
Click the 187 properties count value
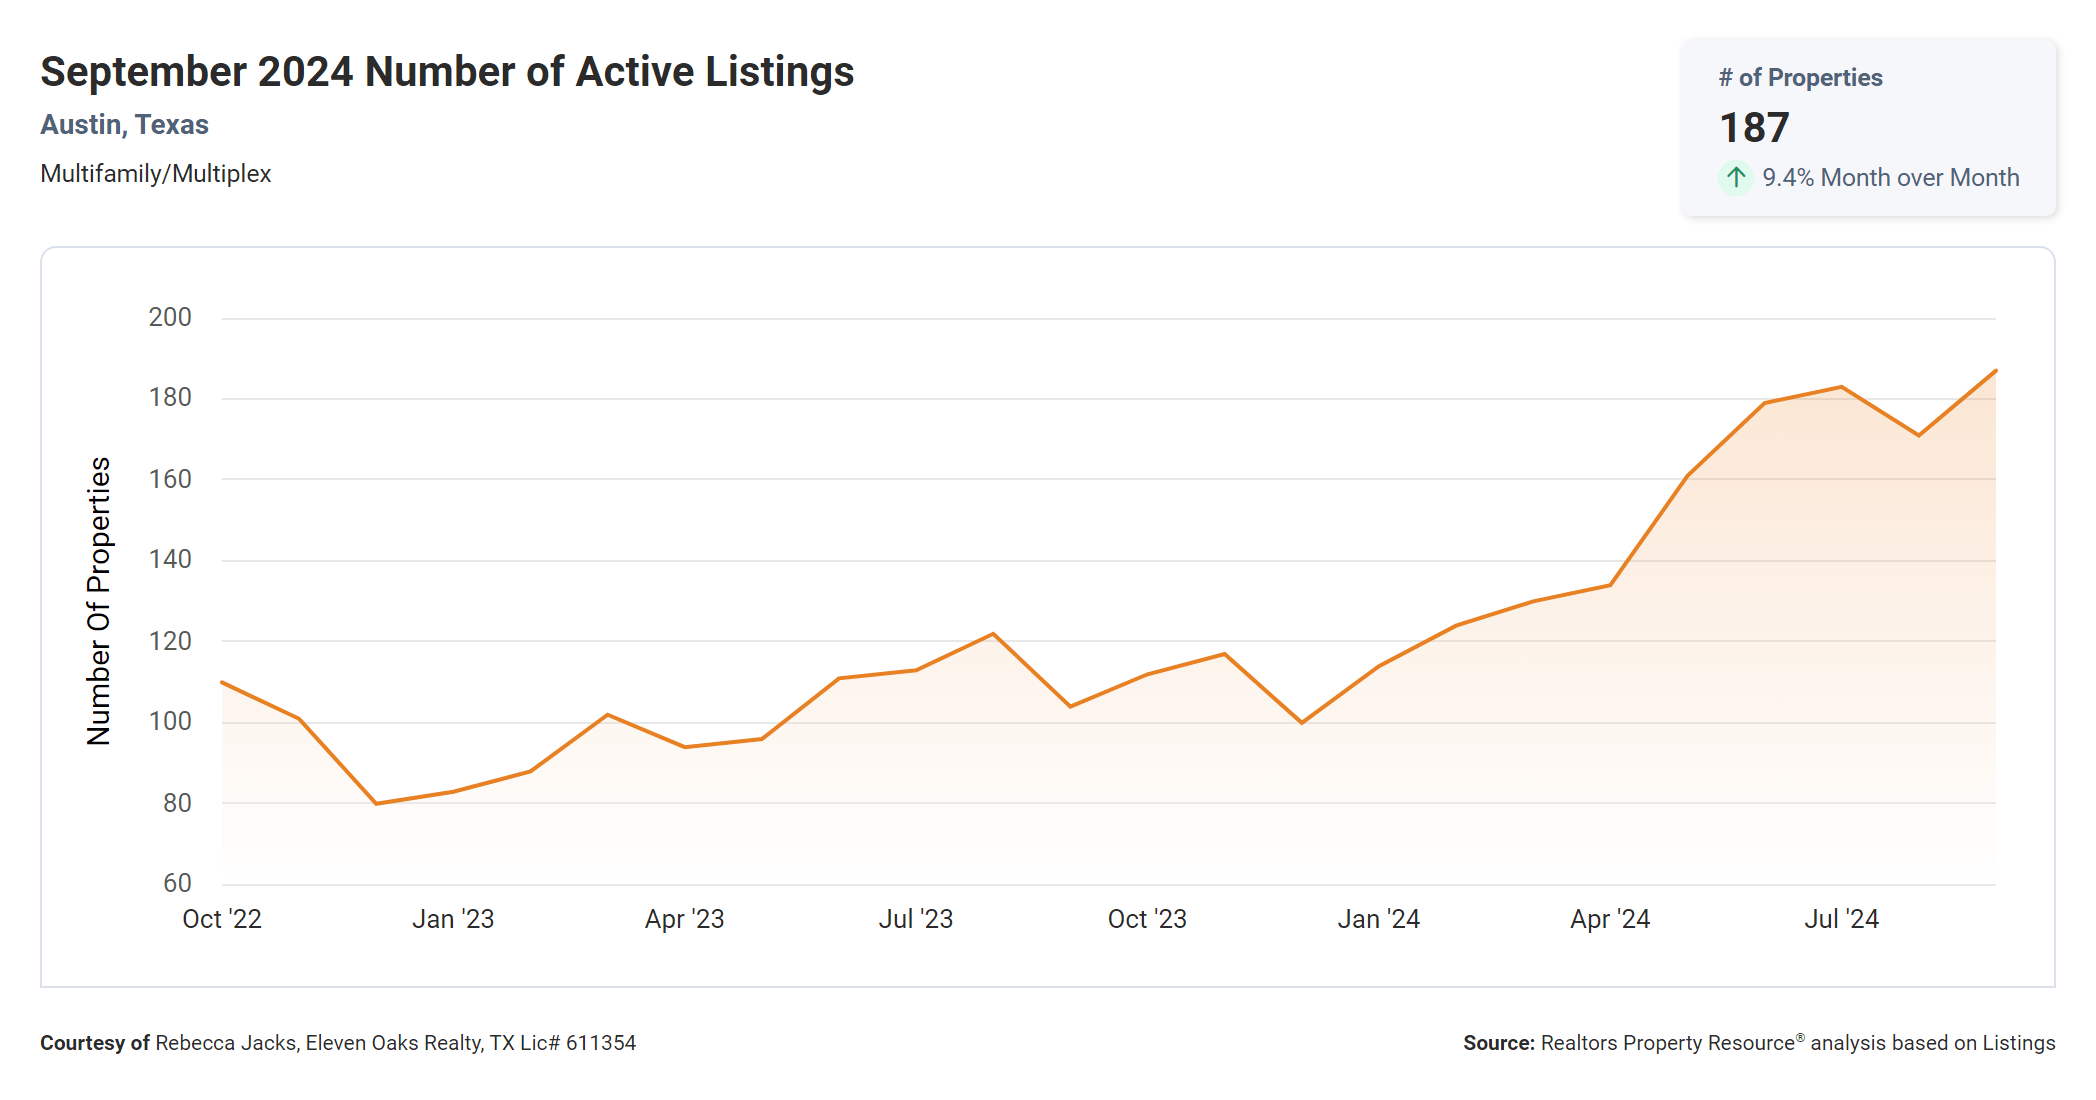coord(1754,128)
